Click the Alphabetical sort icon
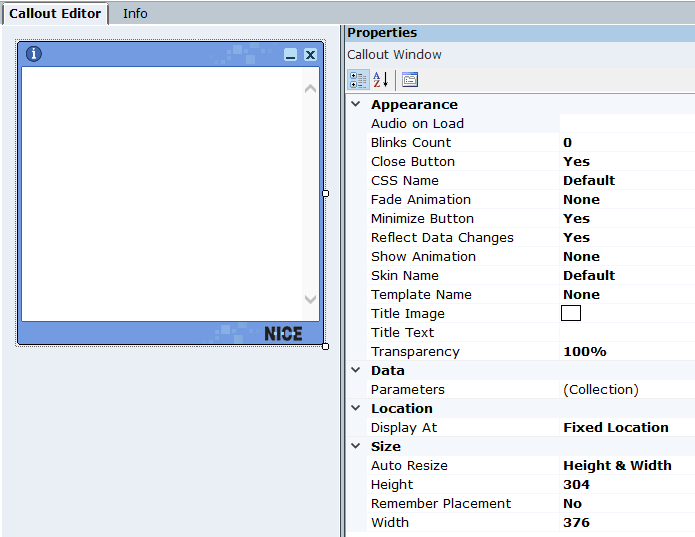This screenshot has width=695, height=537. point(380,80)
